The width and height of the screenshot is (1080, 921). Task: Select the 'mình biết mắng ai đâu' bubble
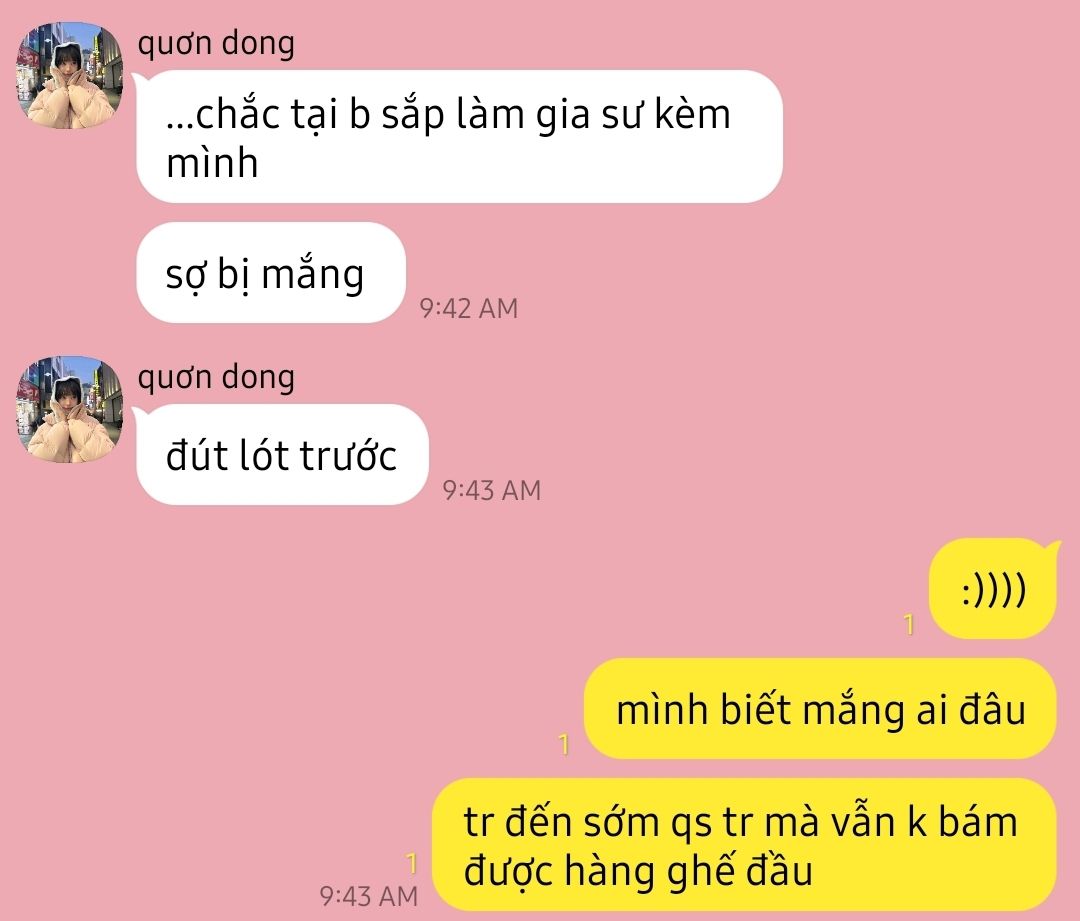coord(820,709)
